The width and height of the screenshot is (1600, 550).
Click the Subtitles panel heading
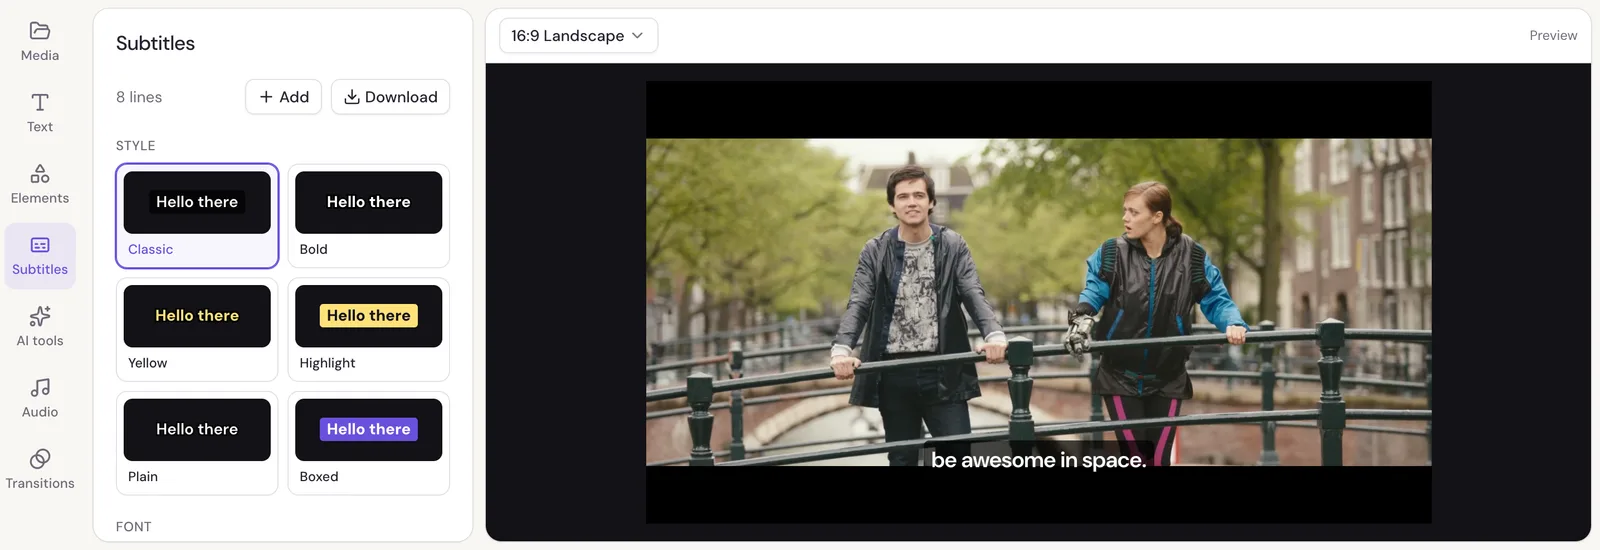click(x=155, y=43)
